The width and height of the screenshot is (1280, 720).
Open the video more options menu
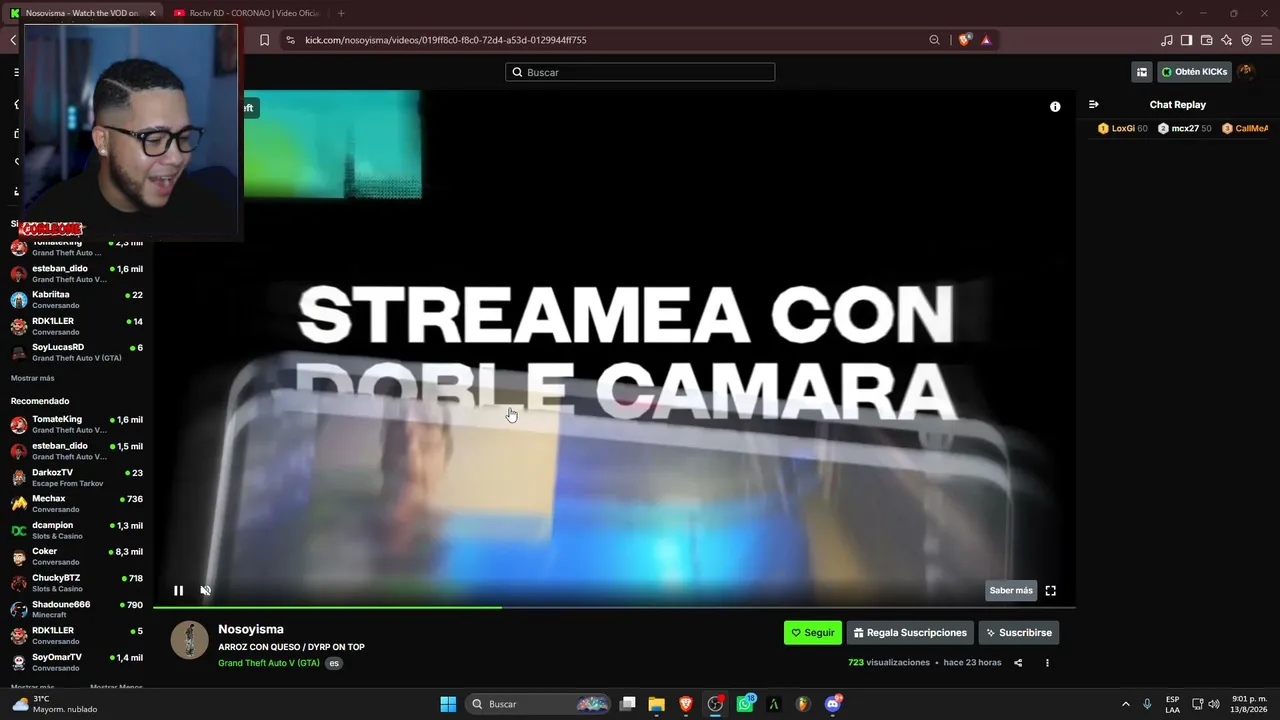1047,662
